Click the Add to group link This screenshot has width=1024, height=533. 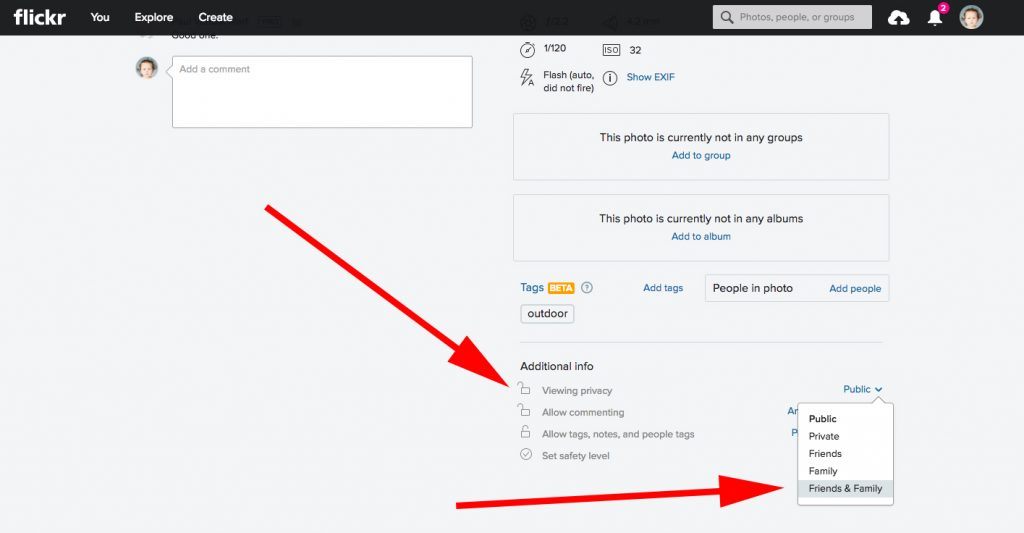(701, 156)
